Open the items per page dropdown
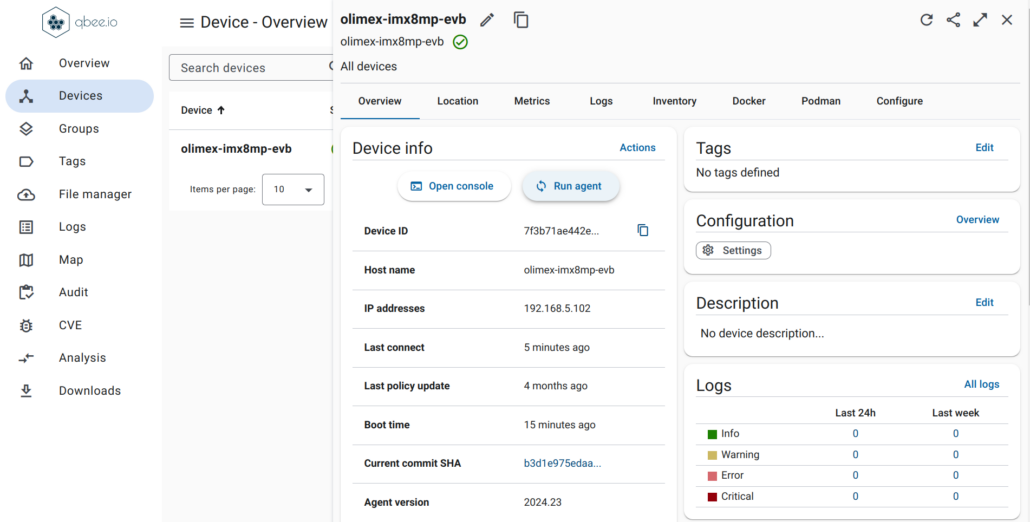 coord(293,189)
